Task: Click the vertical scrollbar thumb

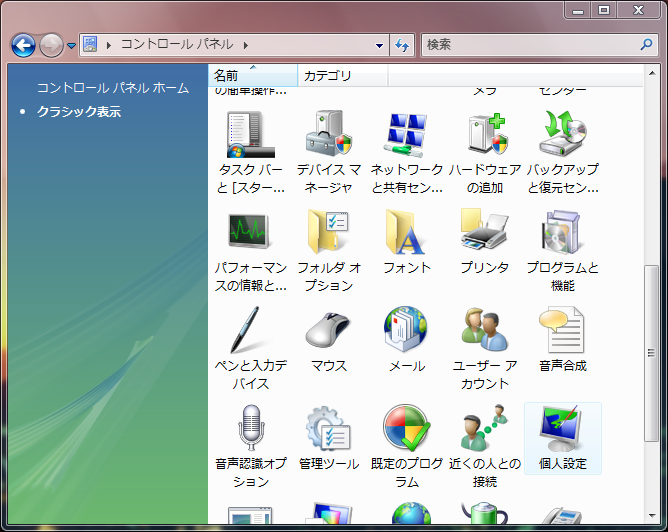Action: (651, 354)
